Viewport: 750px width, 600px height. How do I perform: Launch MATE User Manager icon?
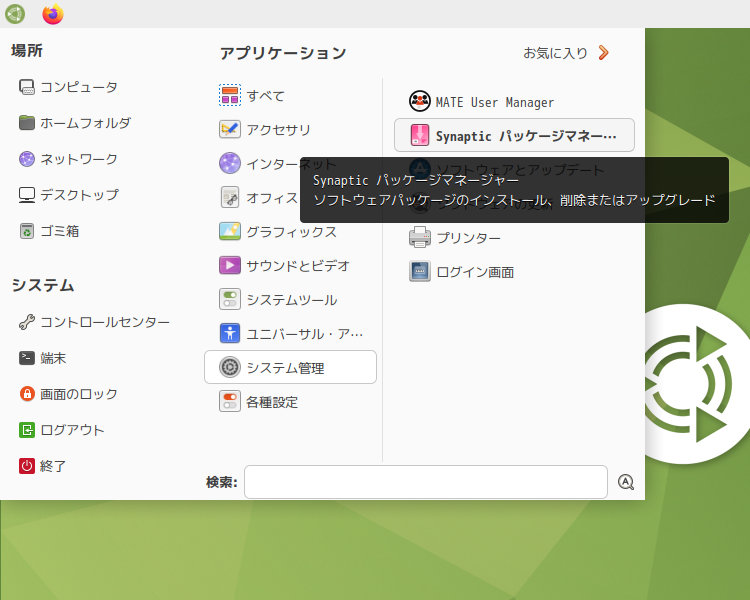tap(420, 101)
